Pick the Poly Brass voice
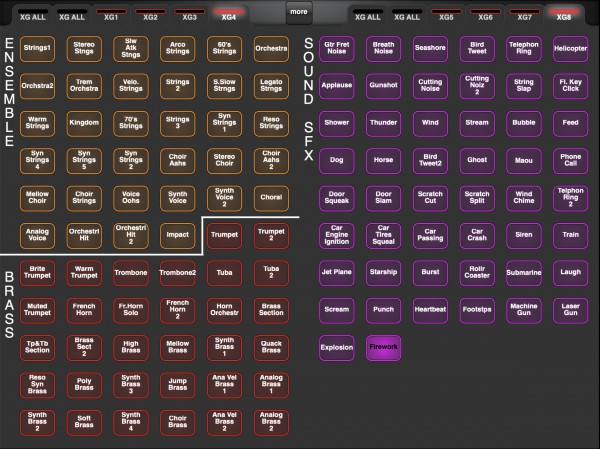This screenshot has height=449, width=600. point(84,385)
